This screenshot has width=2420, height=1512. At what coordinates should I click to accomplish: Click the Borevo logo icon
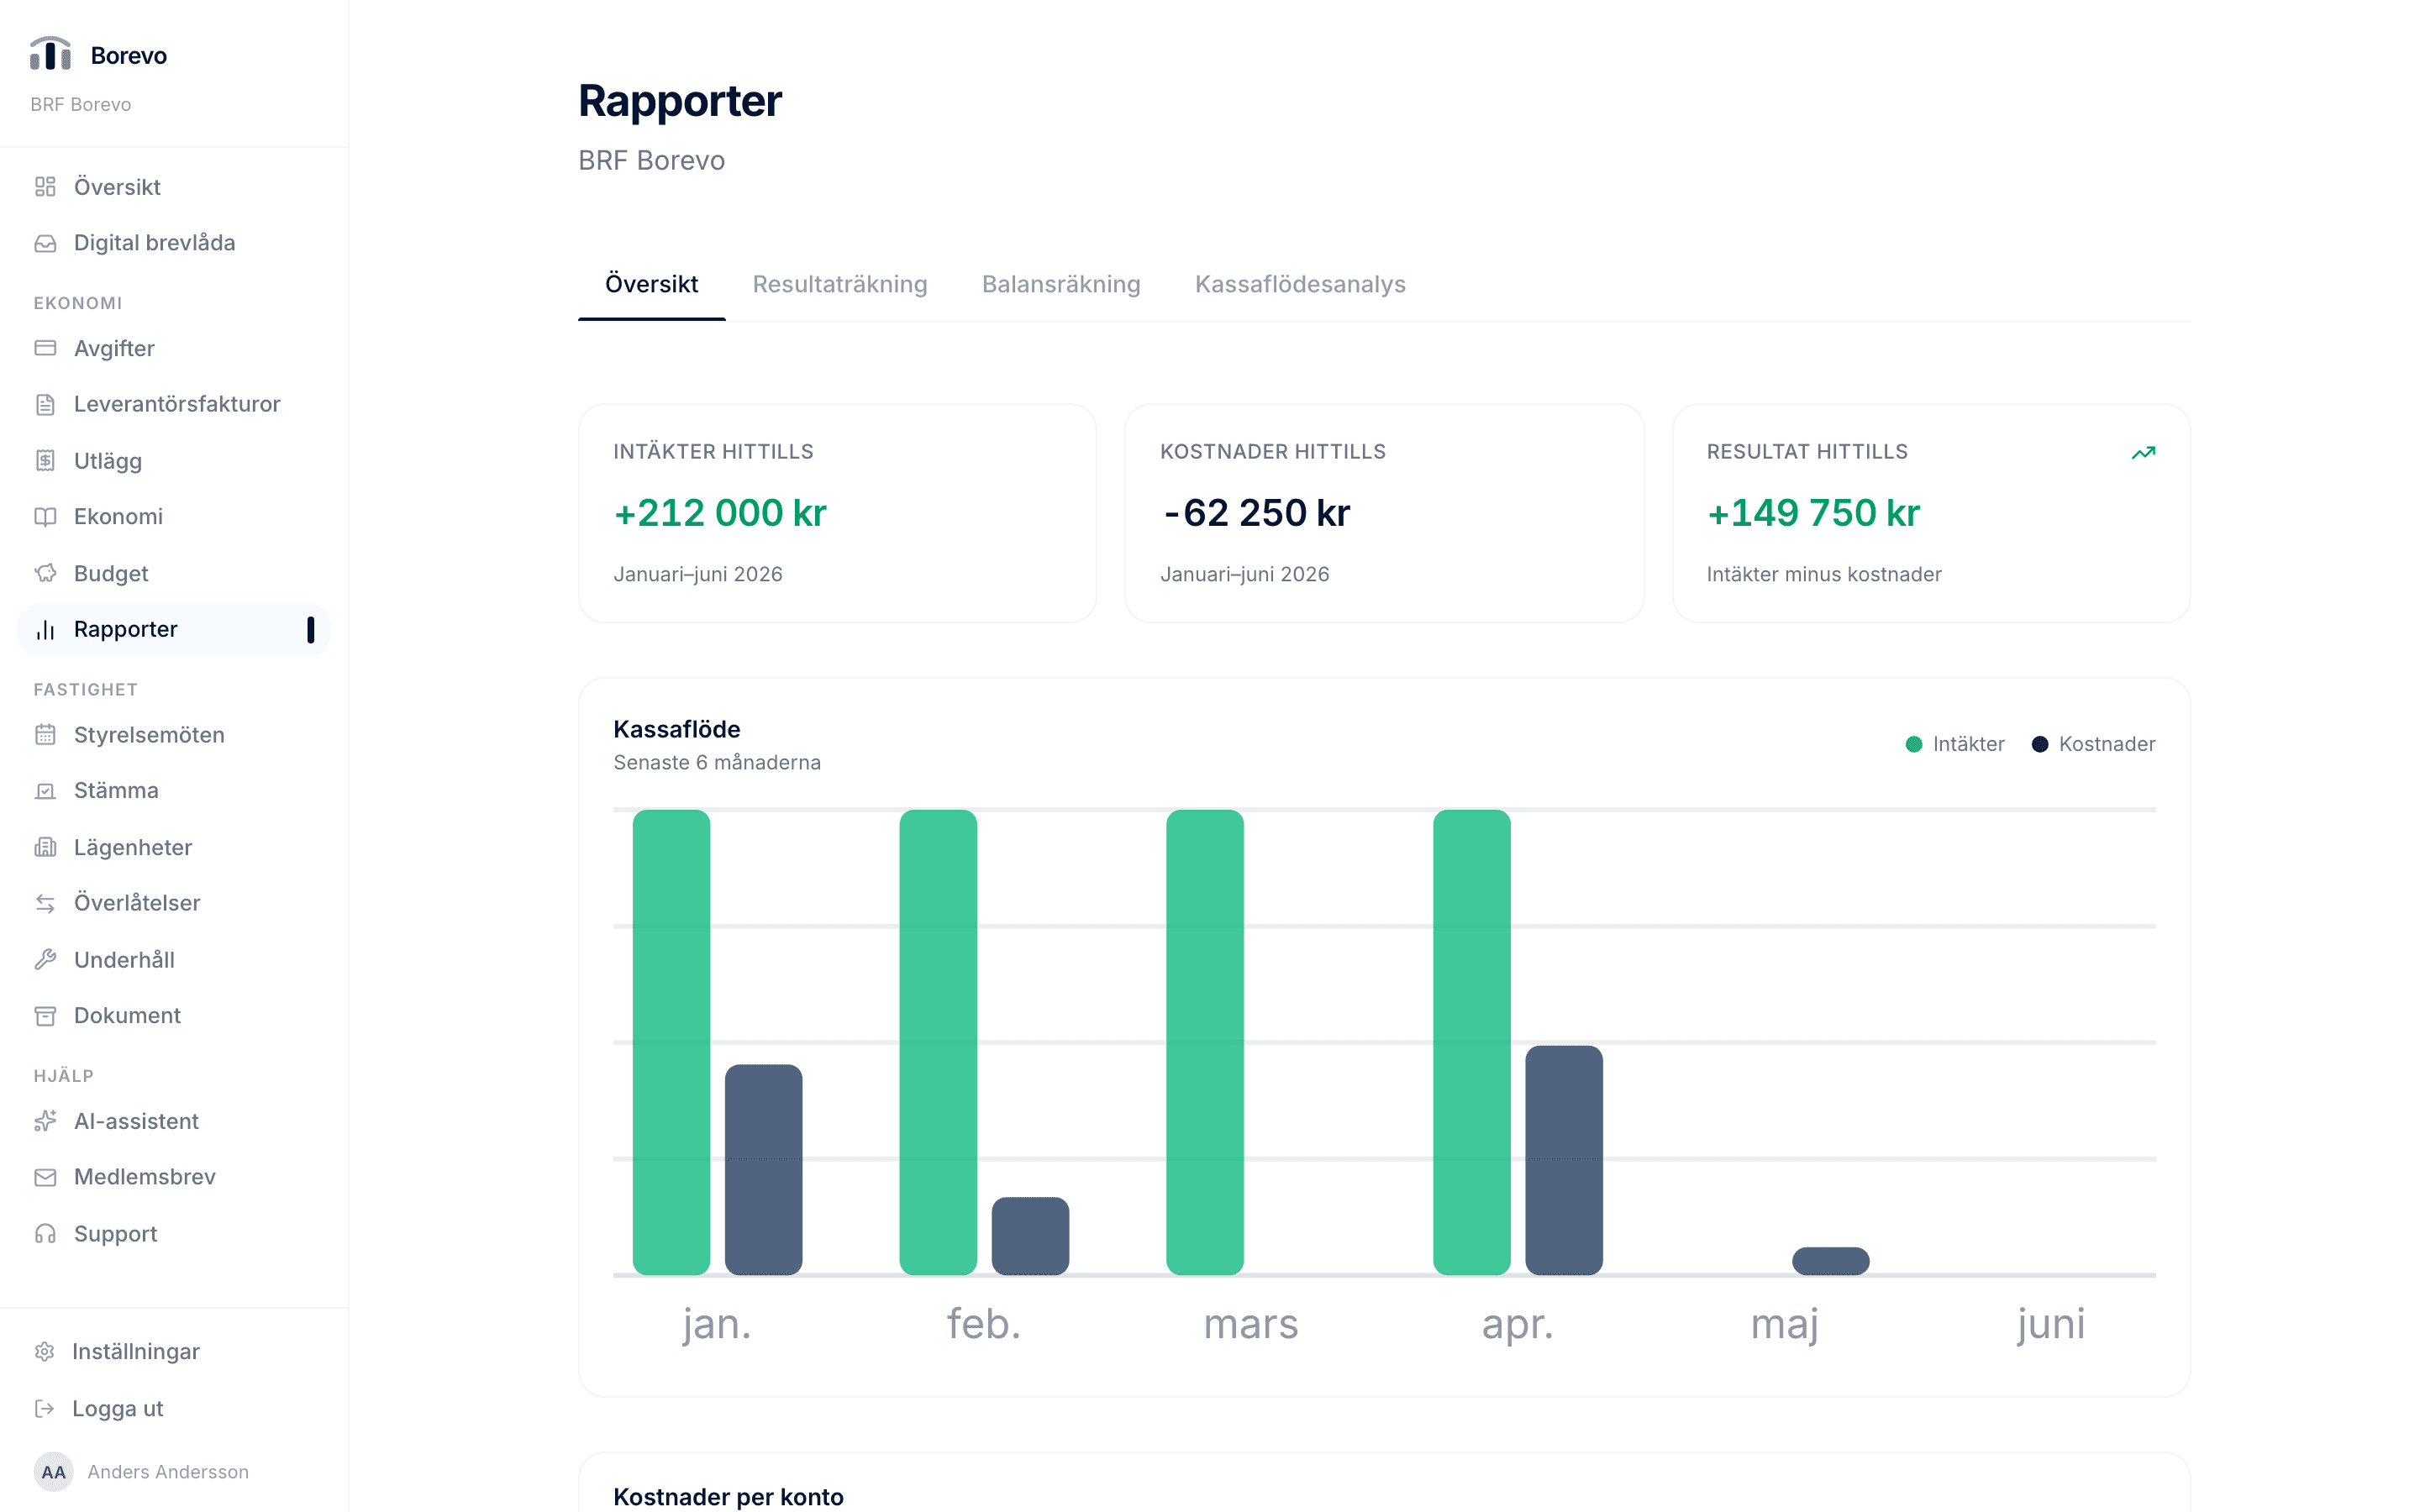[50, 54]
